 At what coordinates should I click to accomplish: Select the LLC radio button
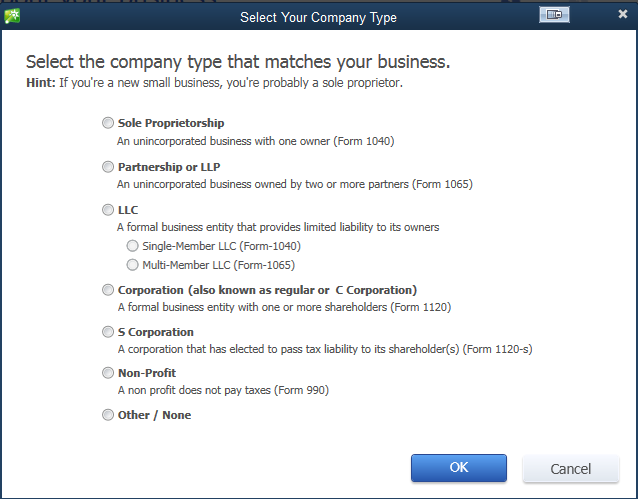click(108, 210)
